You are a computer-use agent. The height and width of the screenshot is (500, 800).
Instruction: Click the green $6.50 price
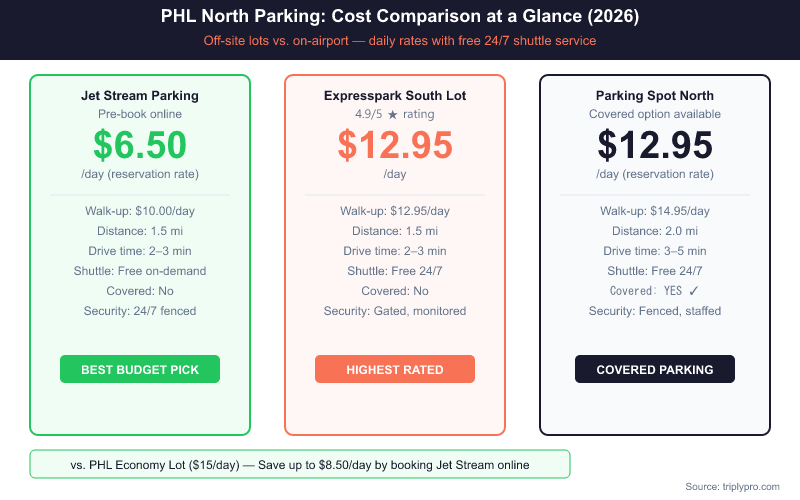coord(140,145)
